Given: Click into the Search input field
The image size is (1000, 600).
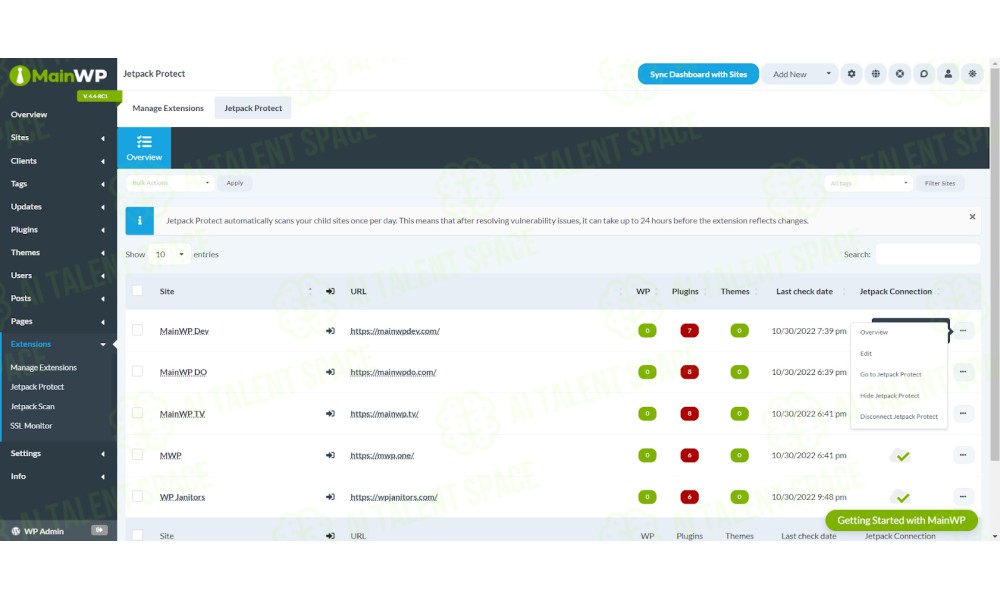Looking at the screenshot, I should [928, 254].
